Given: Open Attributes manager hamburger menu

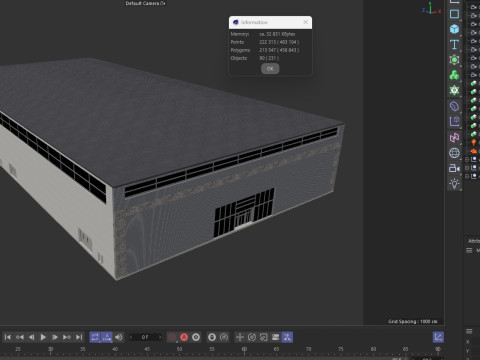Looking at the screenshot, I should pos(469,250).
